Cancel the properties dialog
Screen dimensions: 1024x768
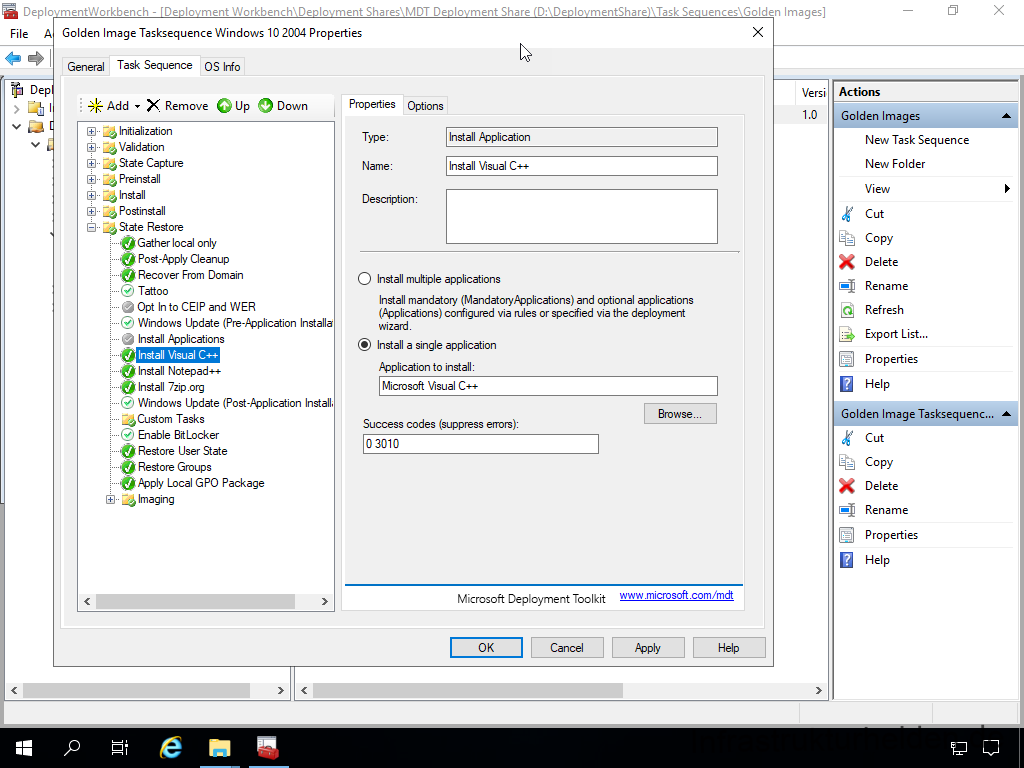(x=566, y=648)
